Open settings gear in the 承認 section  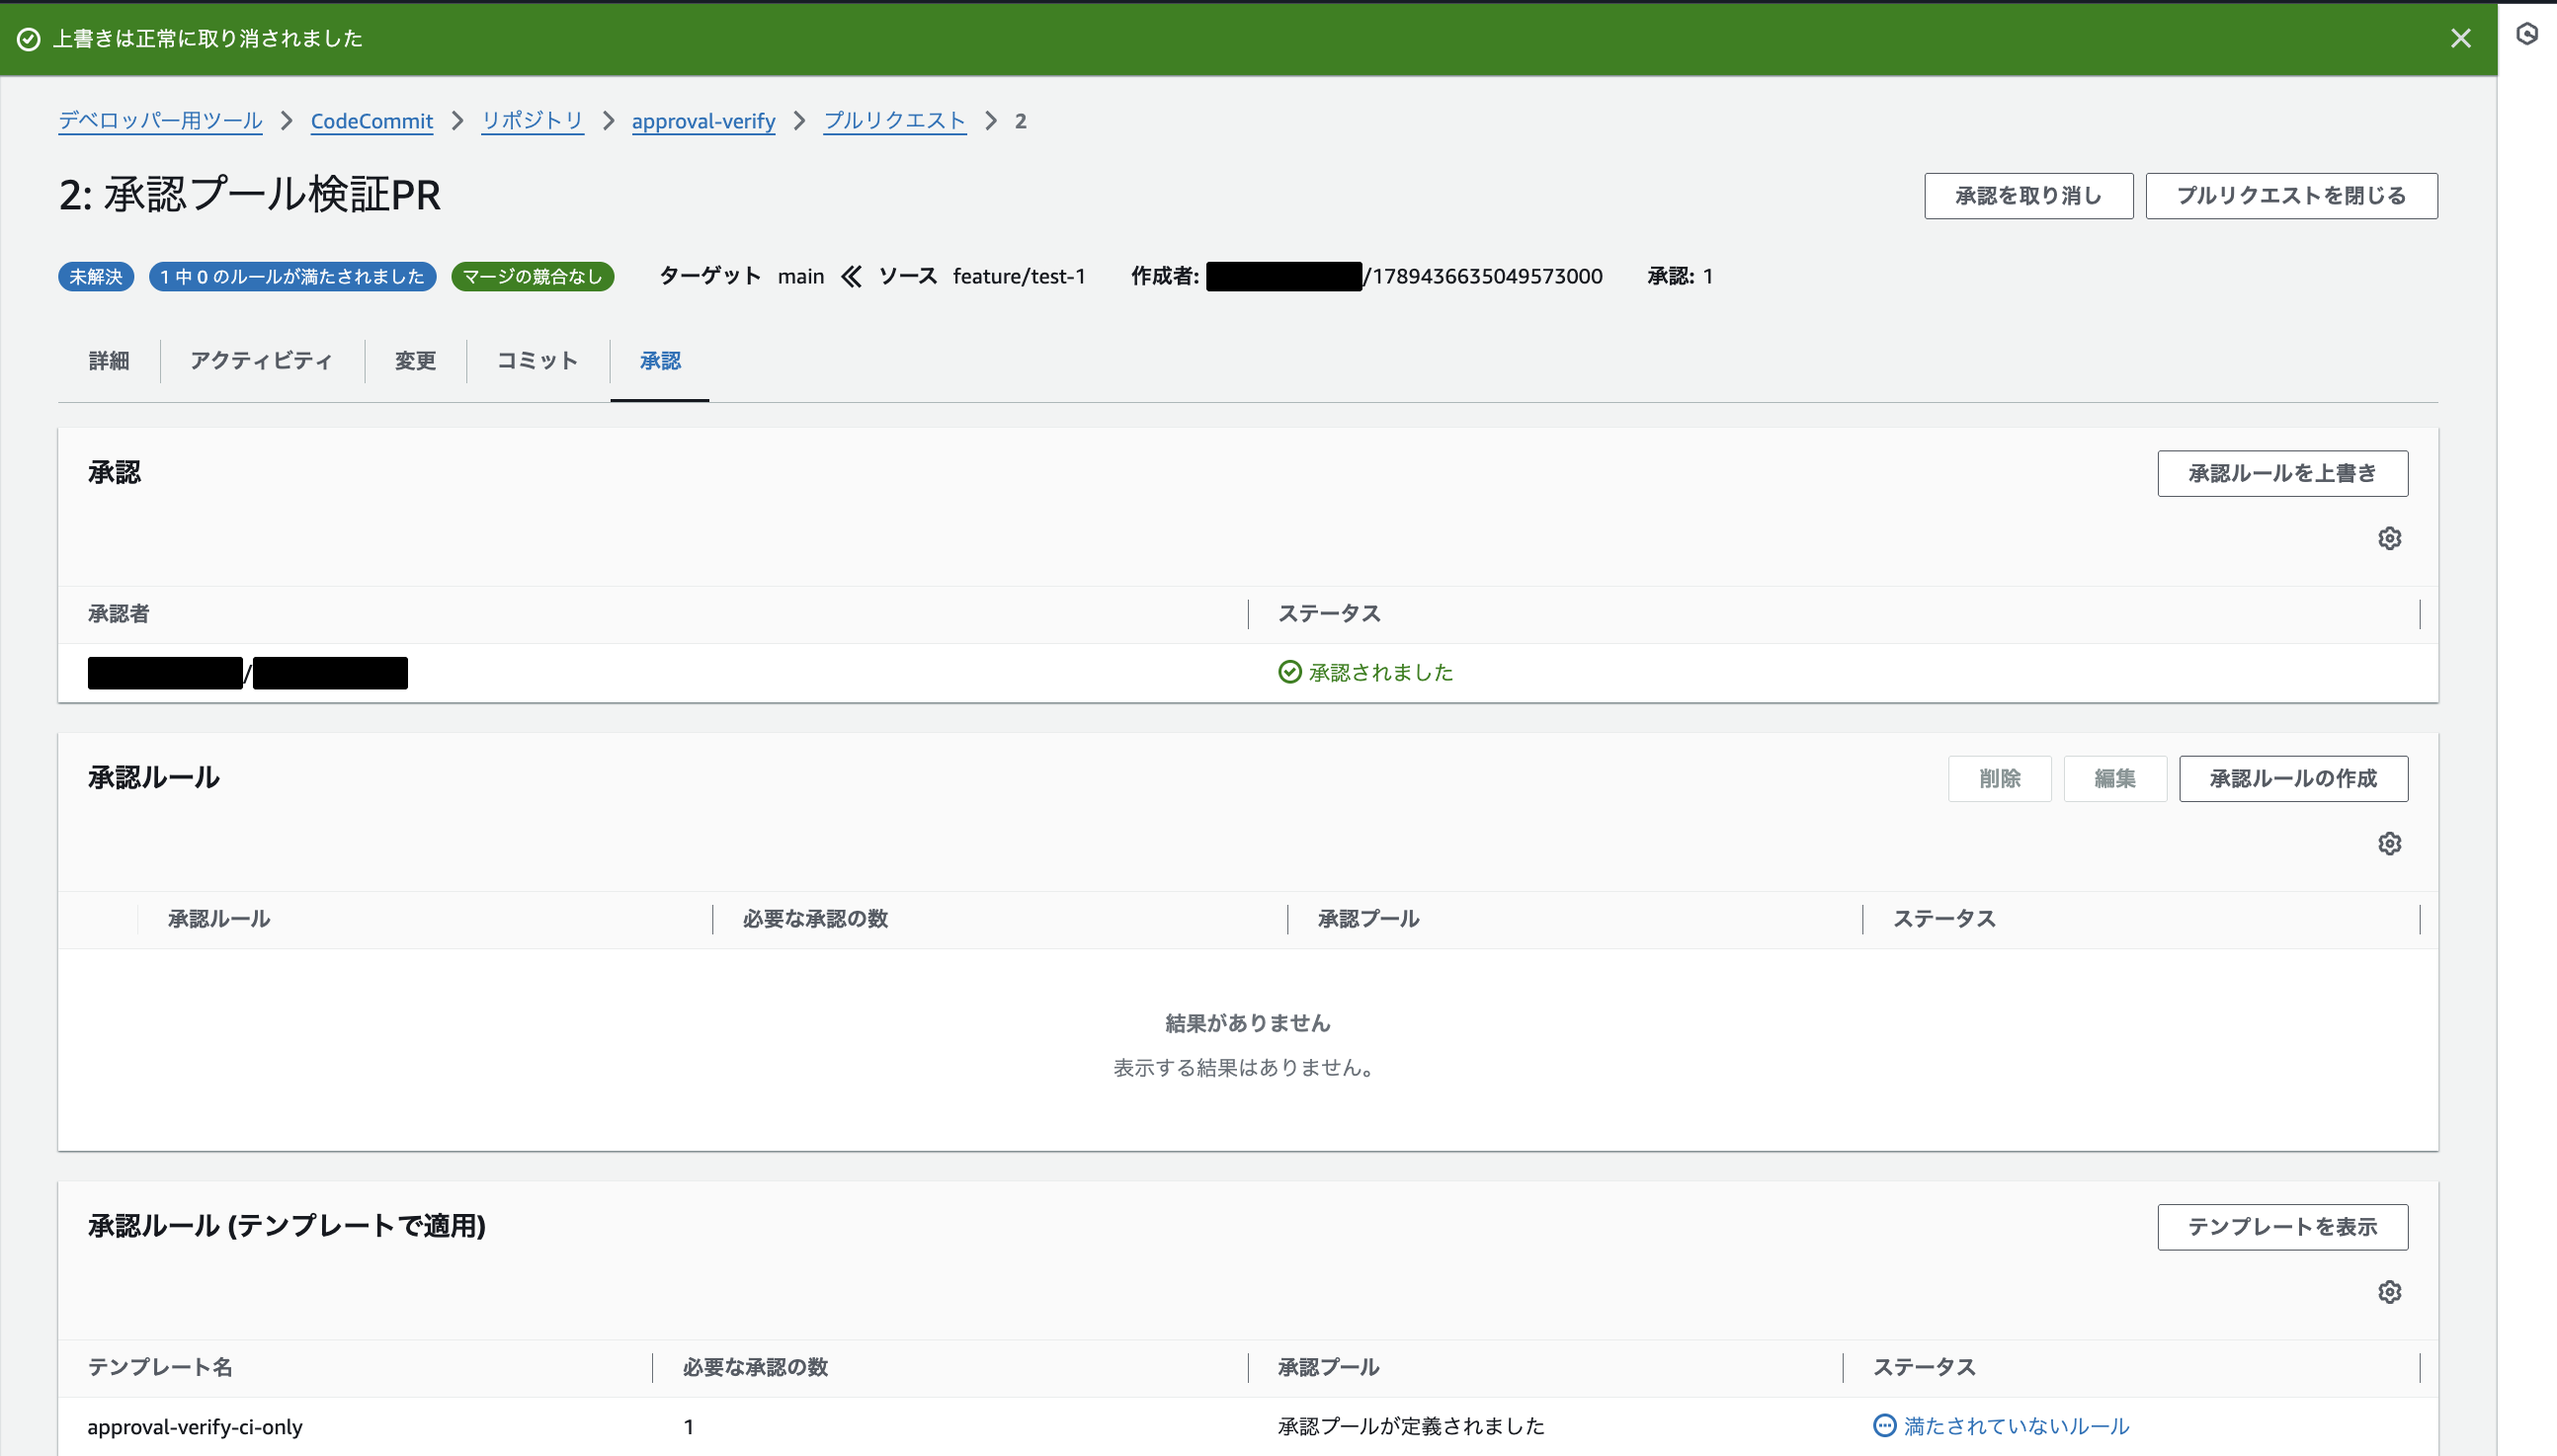tap(2389, 538)
